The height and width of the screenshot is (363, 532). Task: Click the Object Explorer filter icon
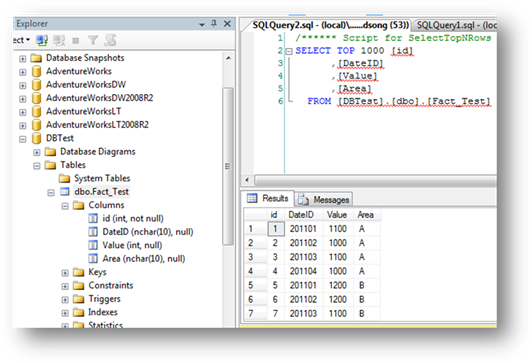92,40
